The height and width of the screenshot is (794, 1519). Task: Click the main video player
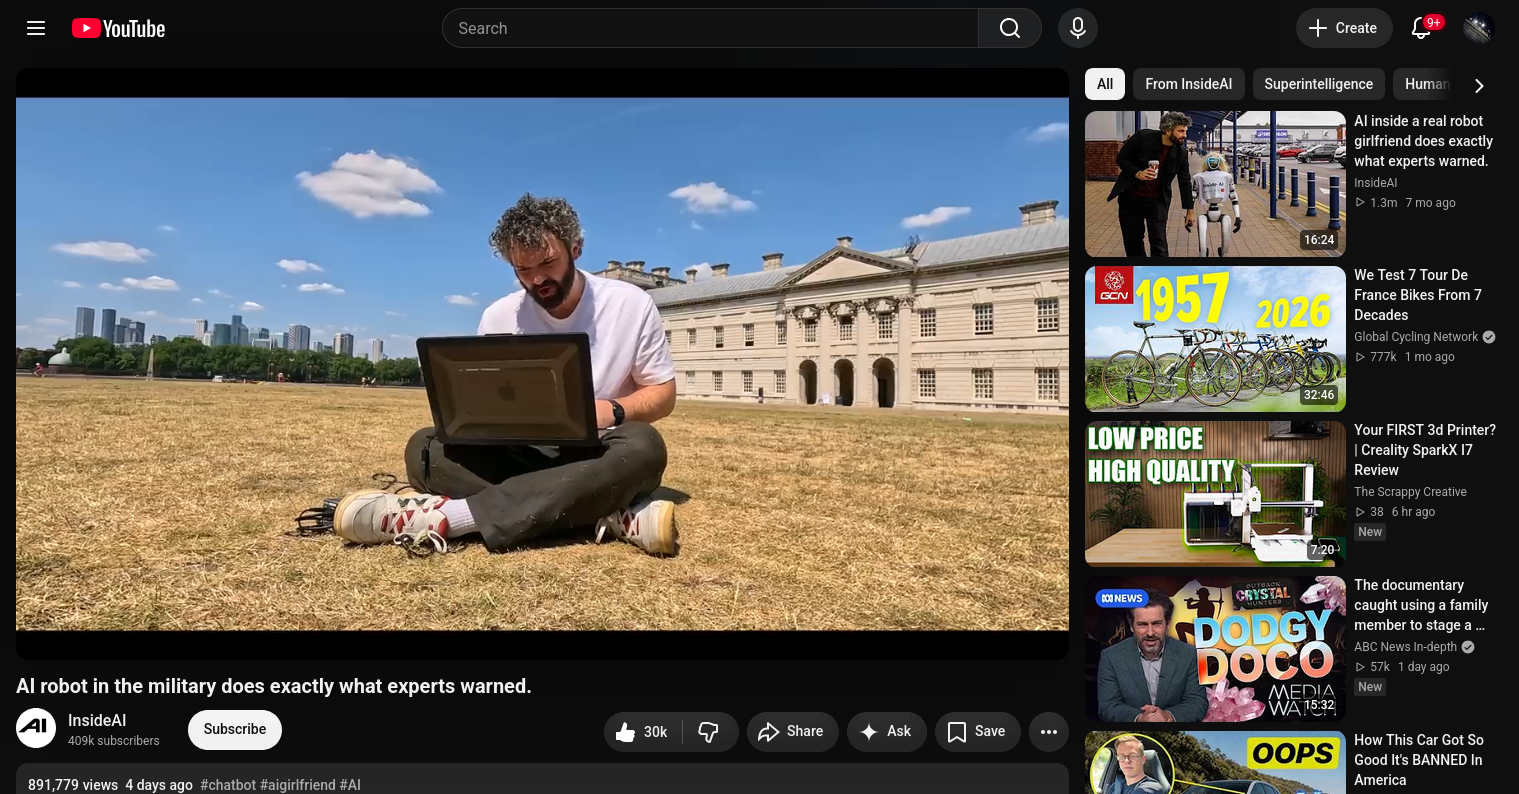542,364
